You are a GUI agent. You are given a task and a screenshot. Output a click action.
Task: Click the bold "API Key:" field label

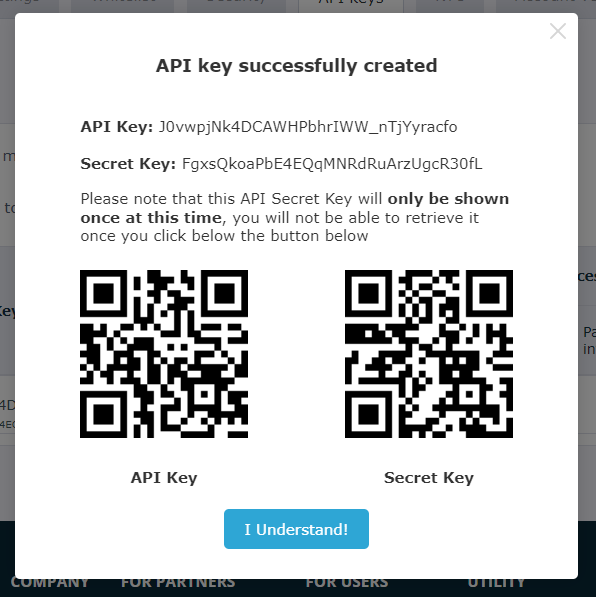(117, 127)
